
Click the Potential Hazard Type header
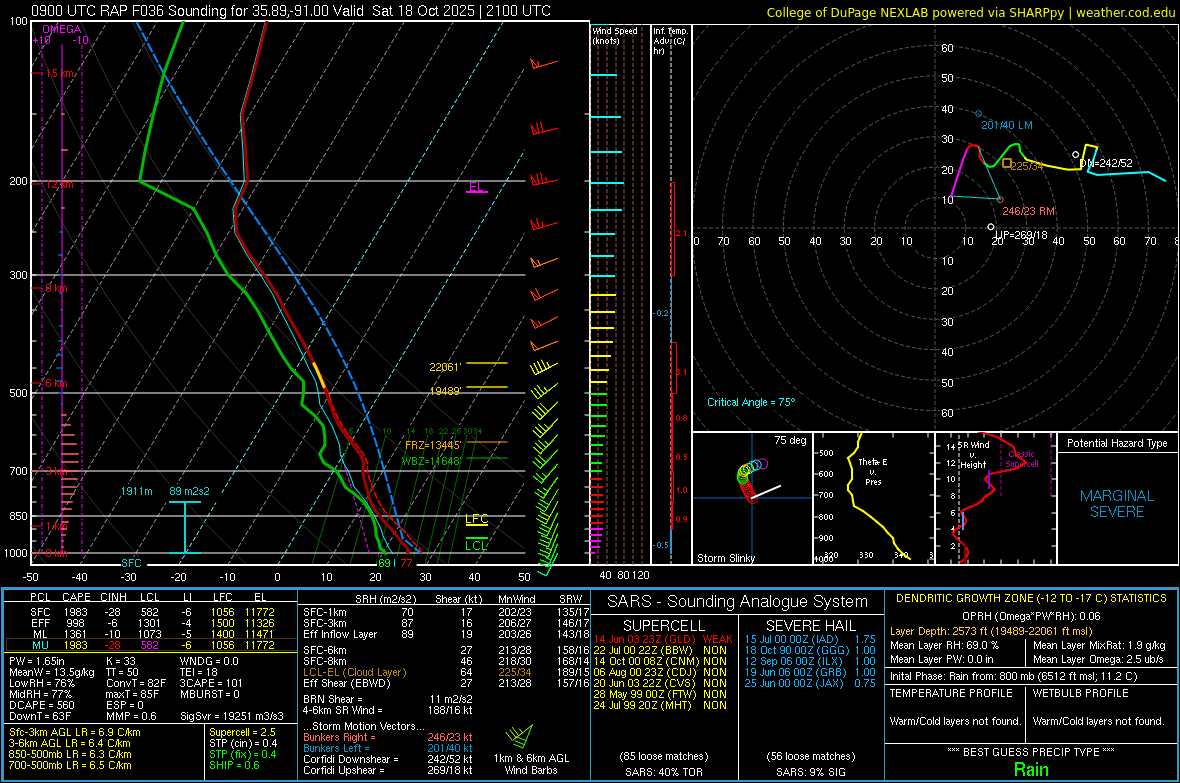click(x=1117, y=443)
